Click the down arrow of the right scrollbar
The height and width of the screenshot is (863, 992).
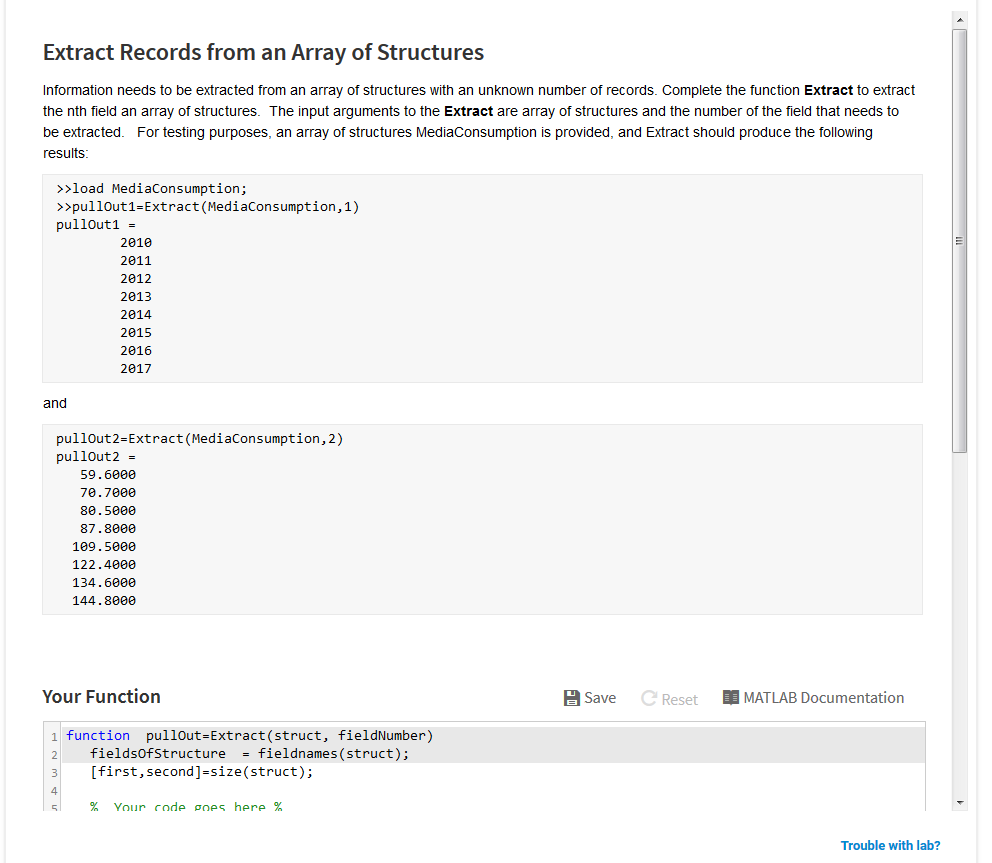click(x=958, y=800)
